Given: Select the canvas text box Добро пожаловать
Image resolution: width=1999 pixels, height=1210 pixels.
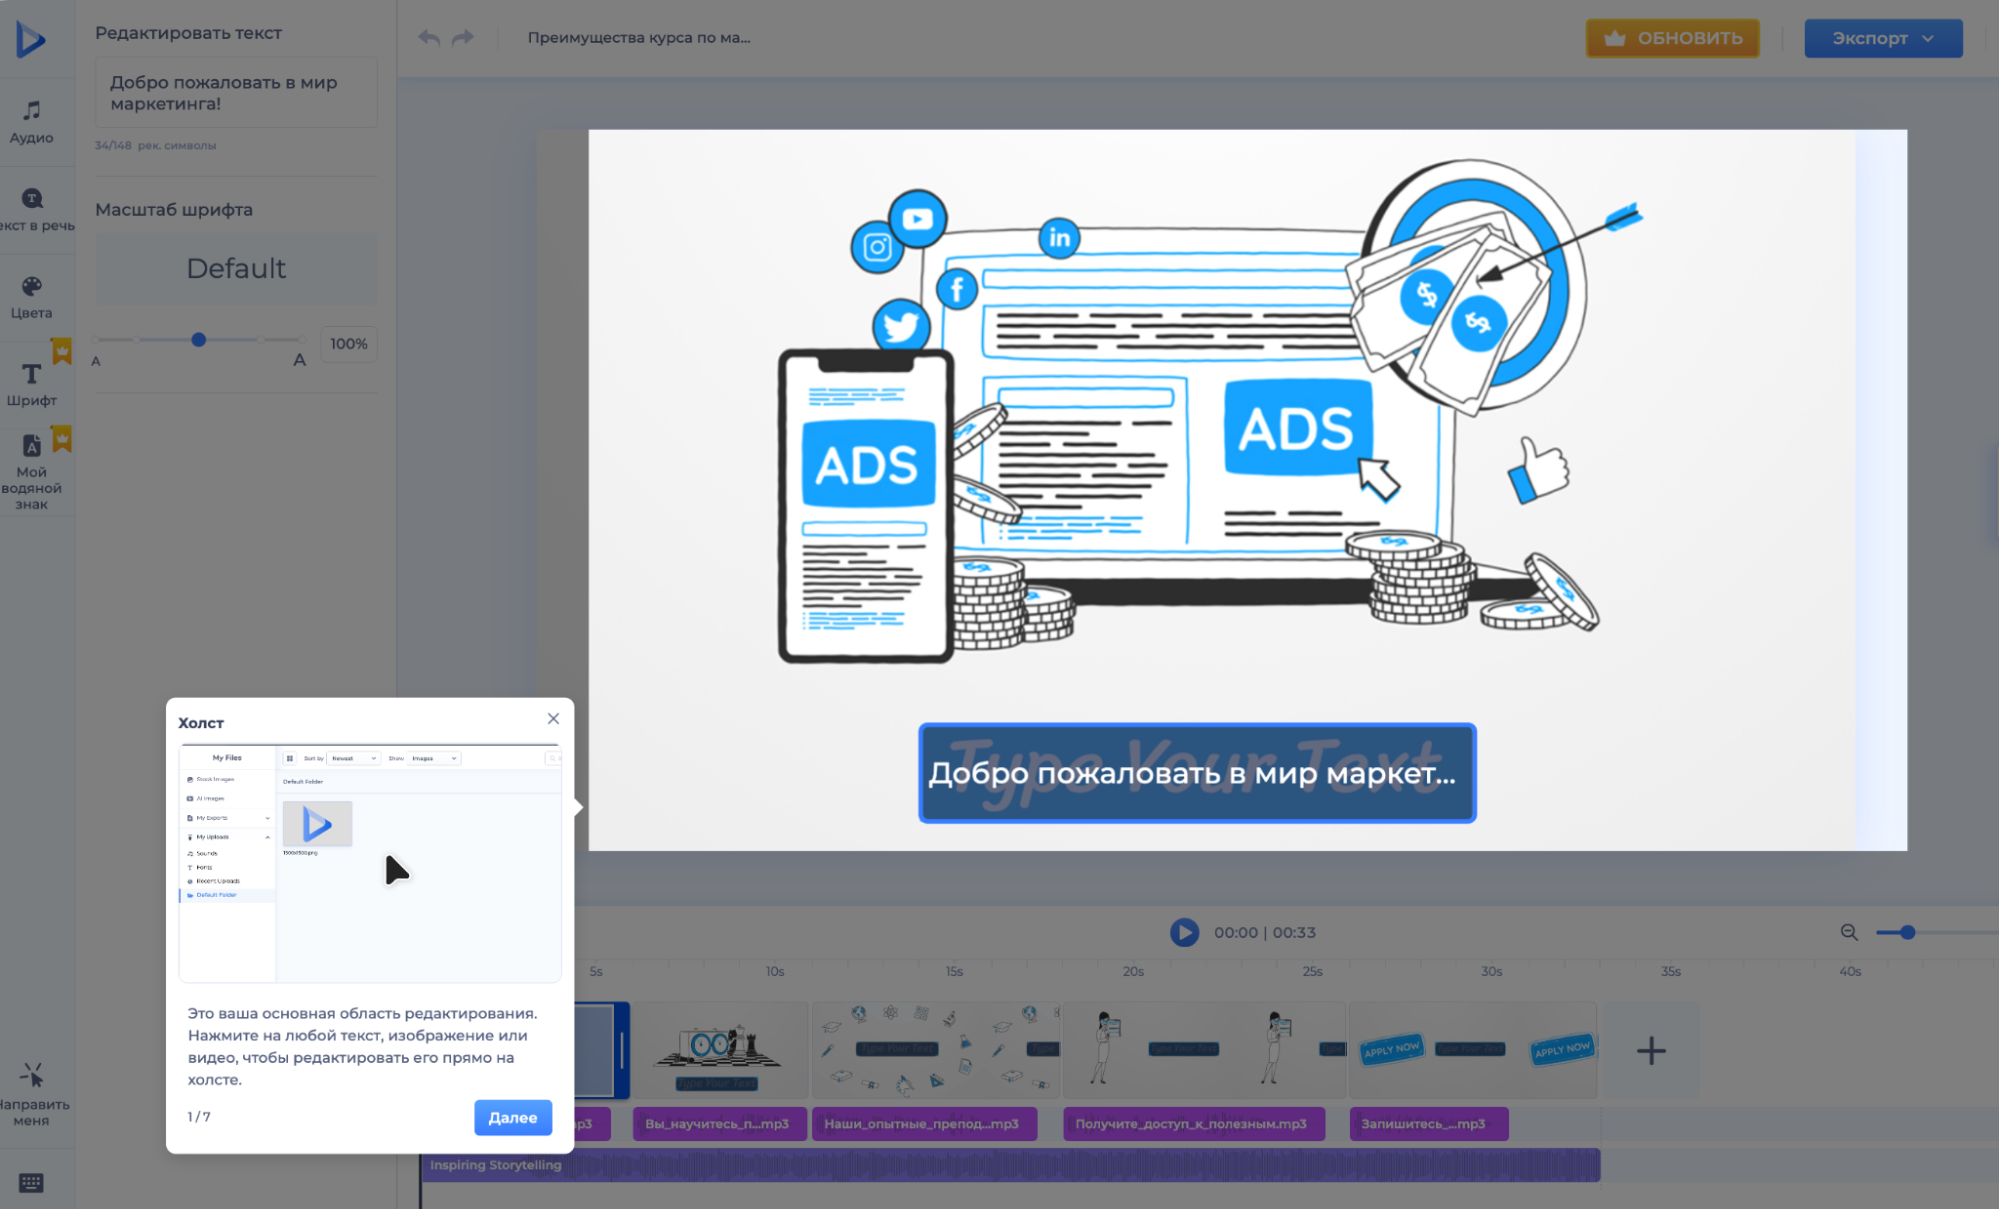Looking at the screenshot, I should pos(1197,773).
